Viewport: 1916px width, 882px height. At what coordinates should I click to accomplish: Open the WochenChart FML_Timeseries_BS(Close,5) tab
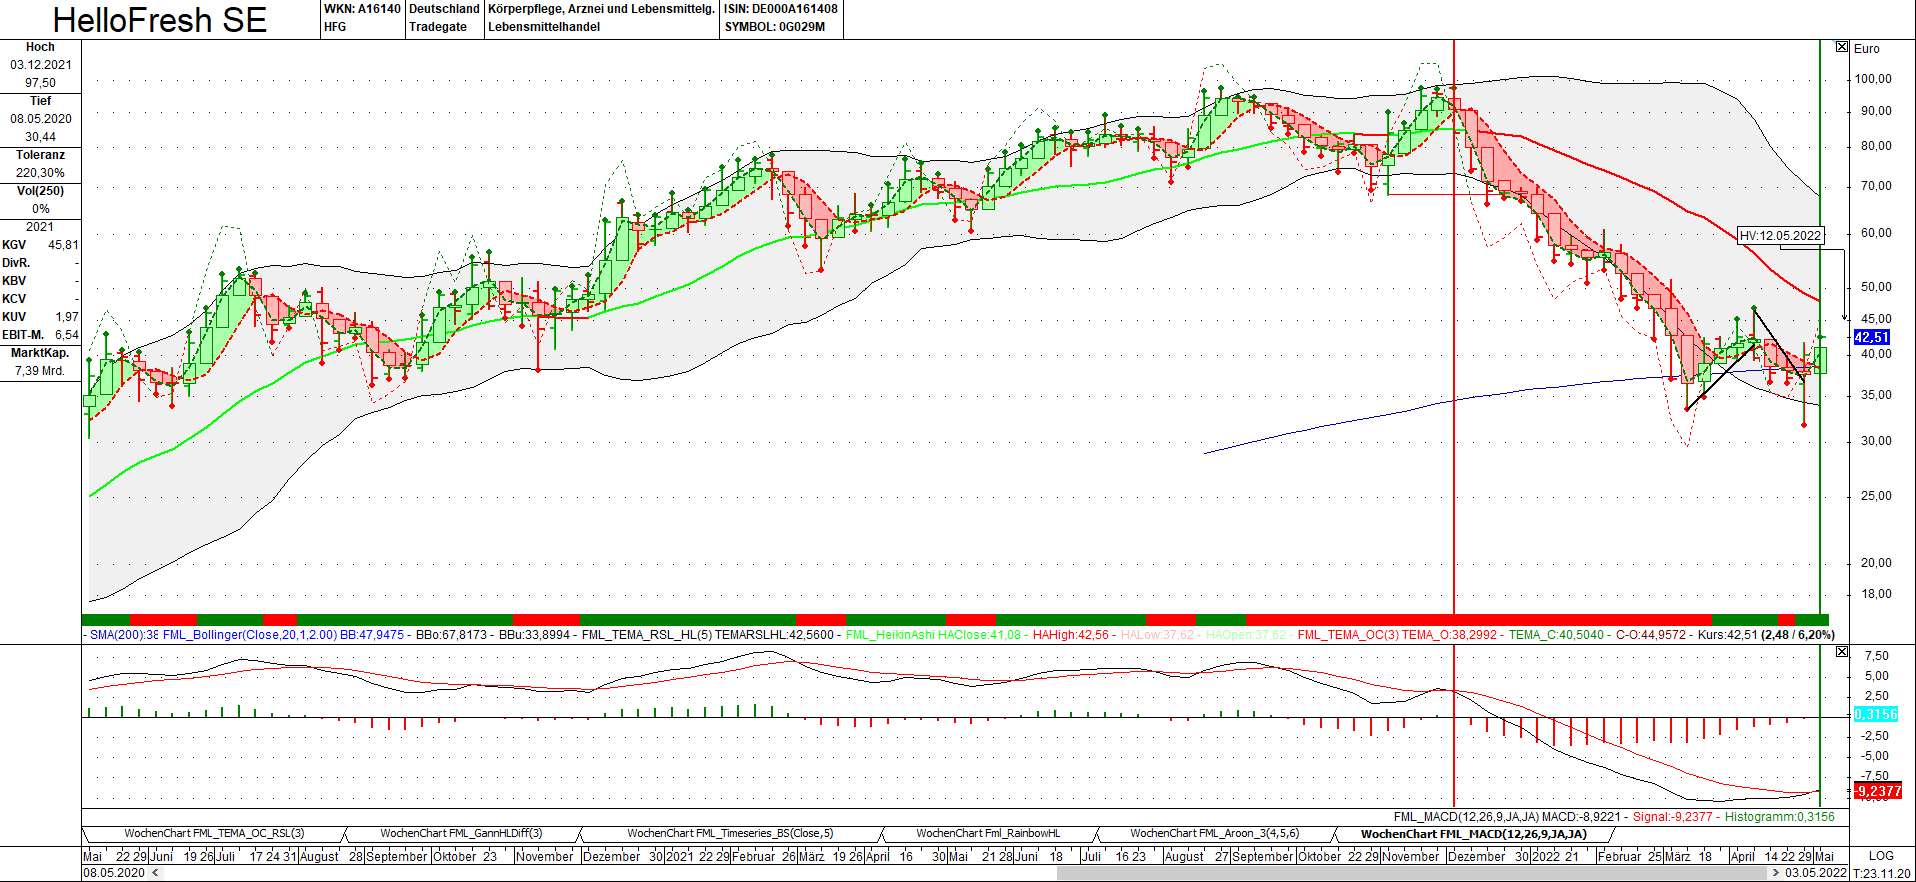[730, 833]
